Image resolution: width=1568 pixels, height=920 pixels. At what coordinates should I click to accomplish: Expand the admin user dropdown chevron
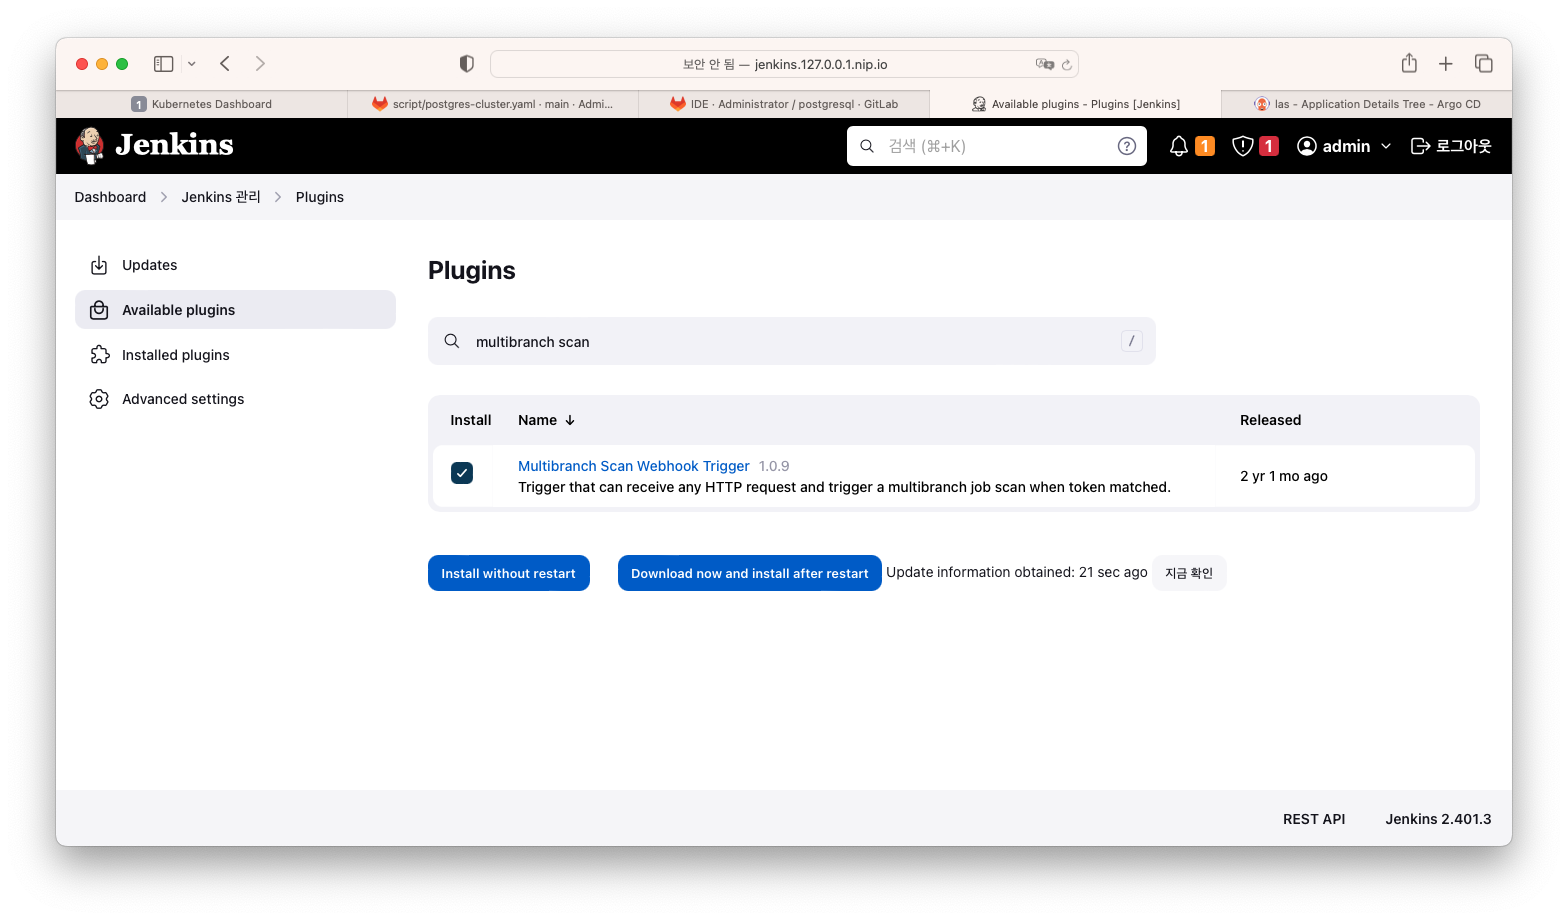(1386, 146)
